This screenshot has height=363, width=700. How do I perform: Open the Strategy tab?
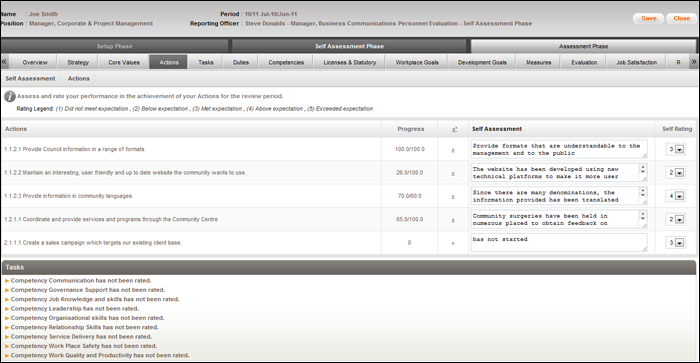78,62
